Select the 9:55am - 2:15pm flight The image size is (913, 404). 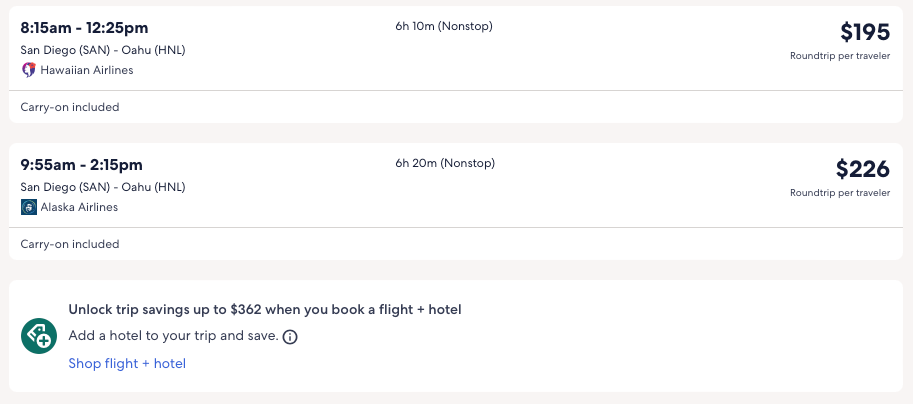(82, 164)
